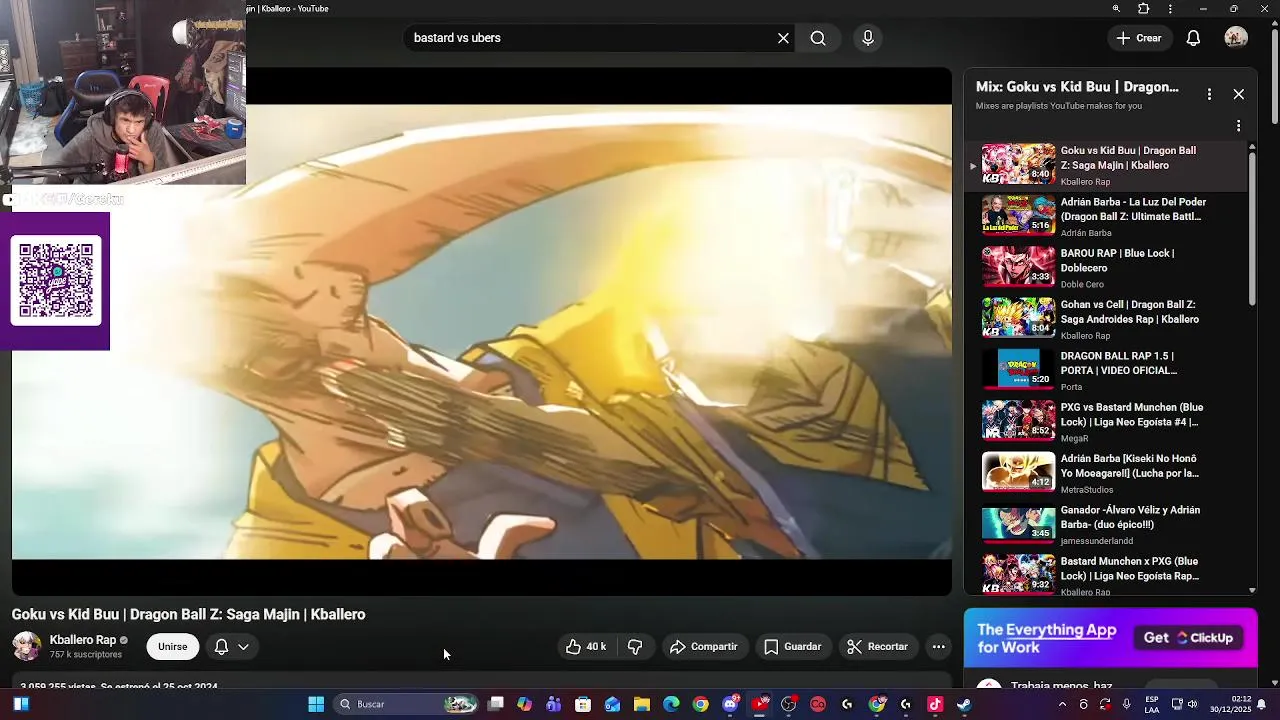
Task: Choose DRAGON BALL RAP 1.5 by Porta
Action: (1105, 370)
